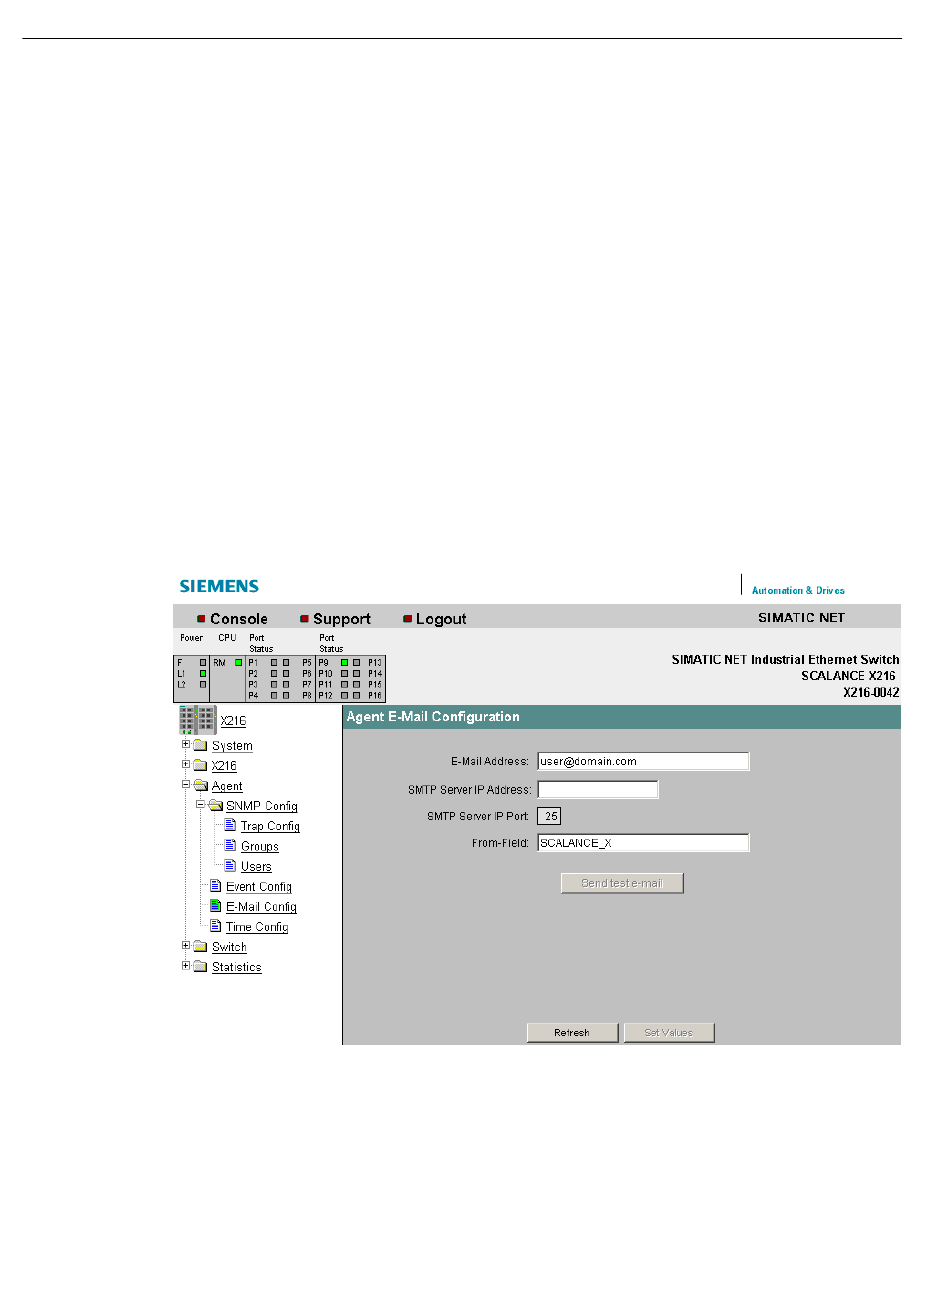The height and width of the screenshot is (1301, 950).
Task: Expand the System tree node
Action: (x=186, y=745)
